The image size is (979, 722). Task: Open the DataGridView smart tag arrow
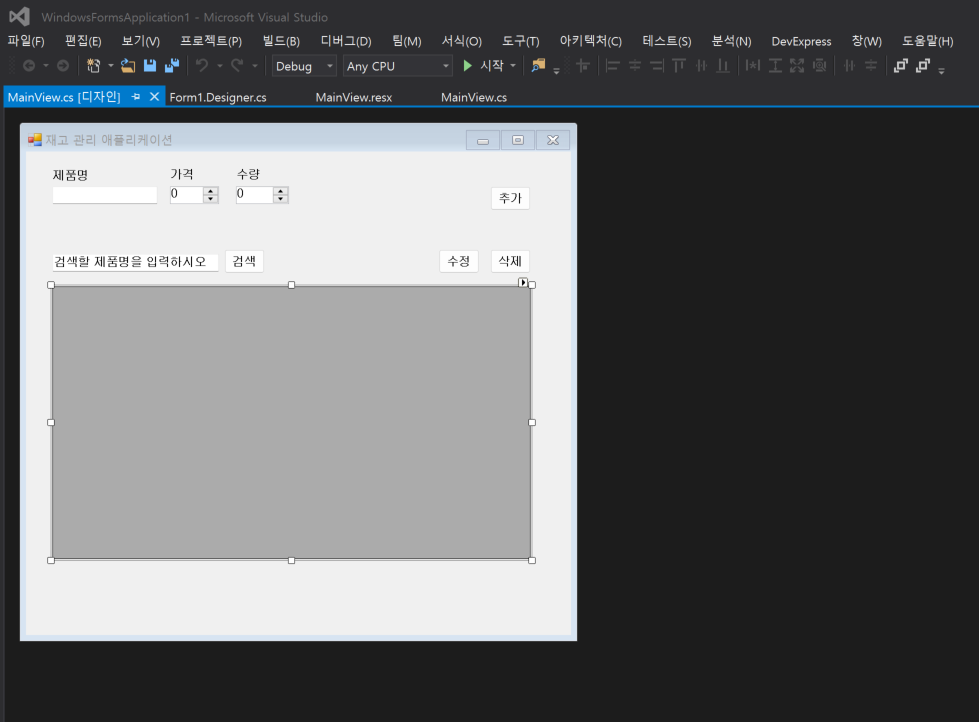pyautogui.click(x=523, y=282)
